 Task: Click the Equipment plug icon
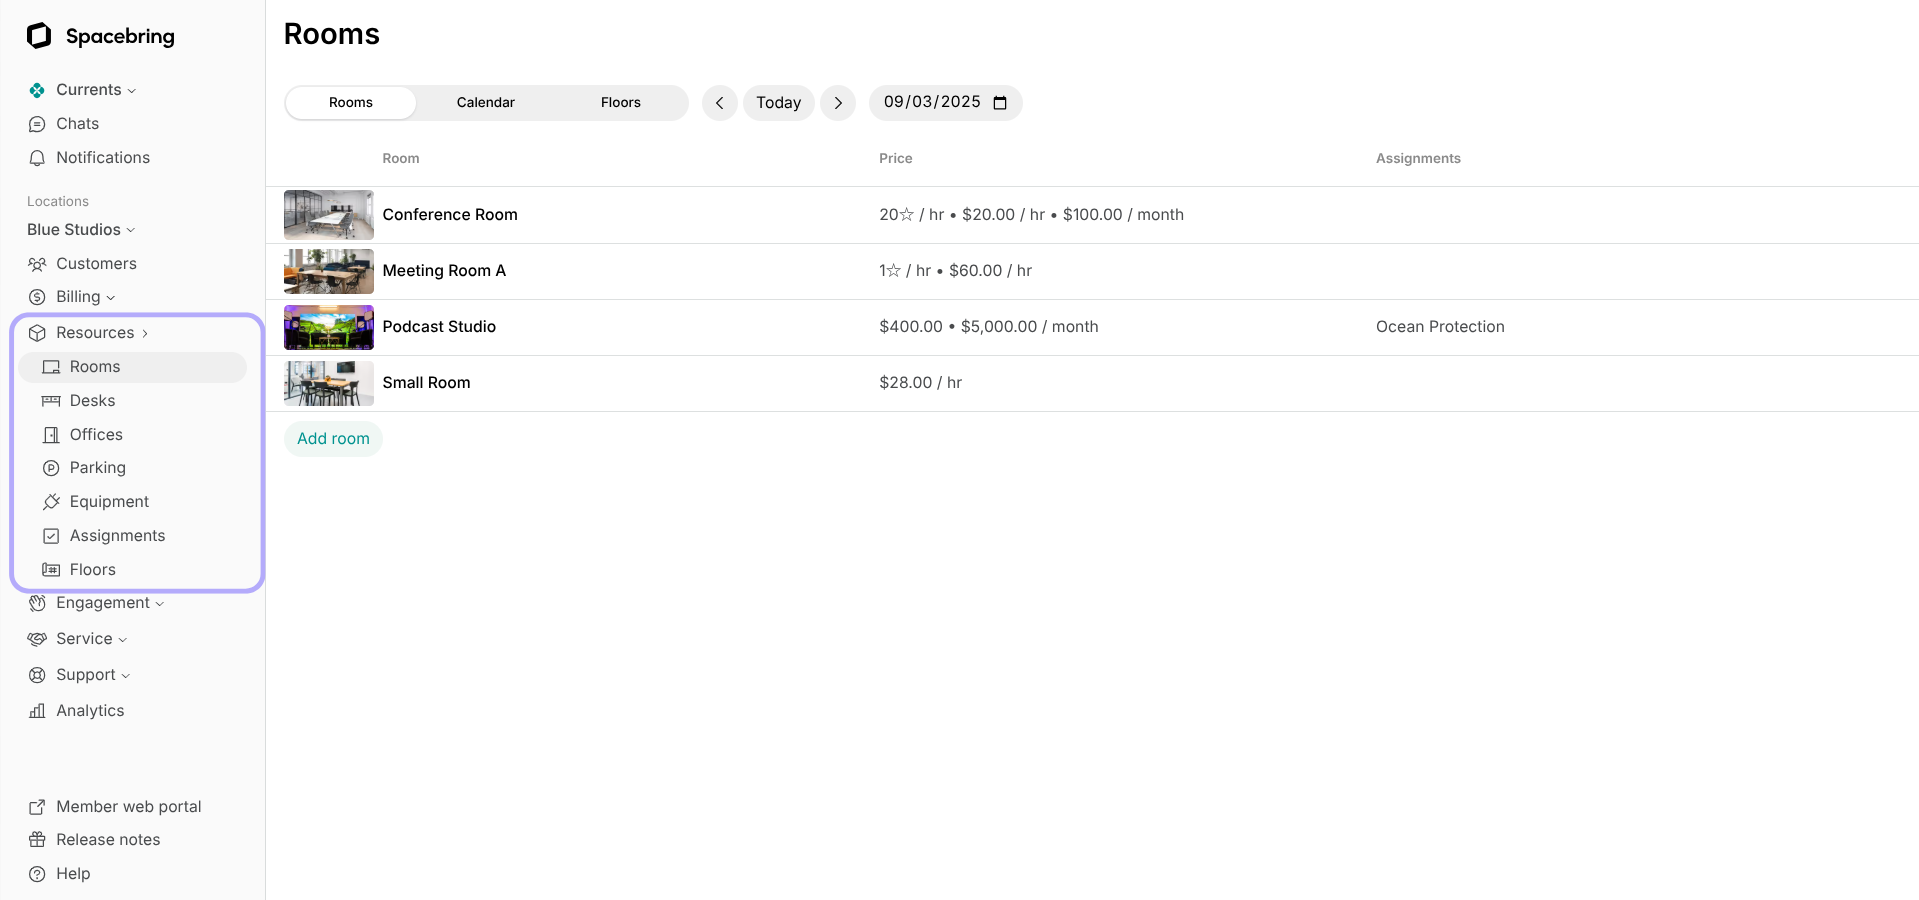(51, 502)
